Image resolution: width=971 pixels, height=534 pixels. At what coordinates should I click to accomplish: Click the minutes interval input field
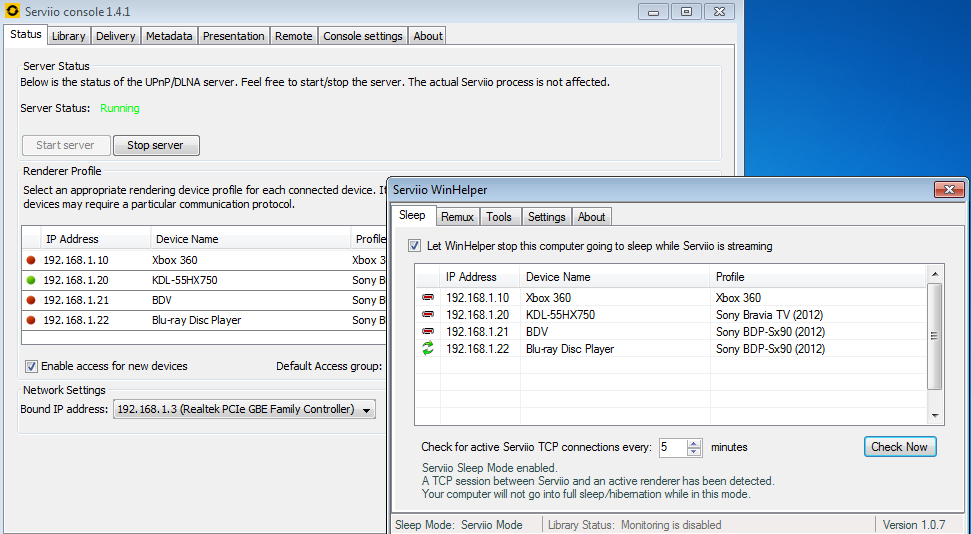pos(672,448)
